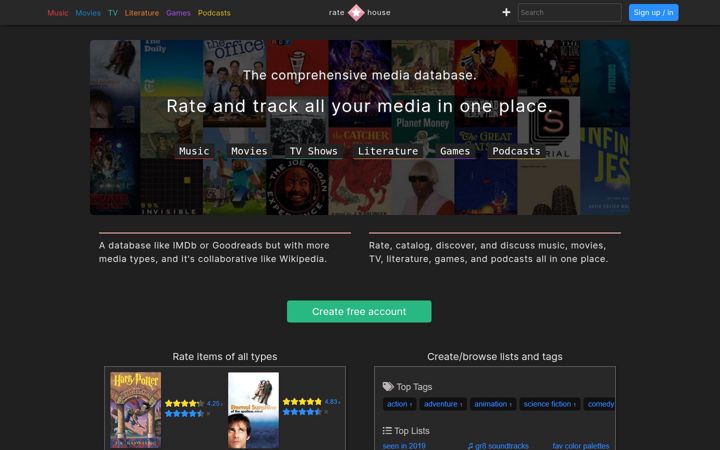Open the TV link in top navigation
This screenshot has width=720, height=450.
(x=113, y=13)
